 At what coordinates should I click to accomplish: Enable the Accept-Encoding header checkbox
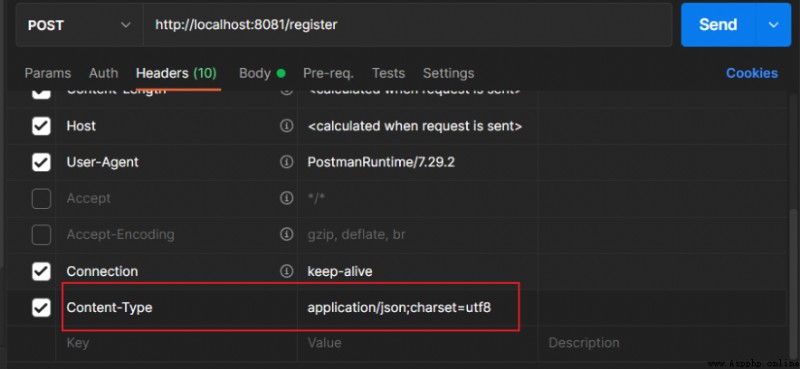pos(41,235)
